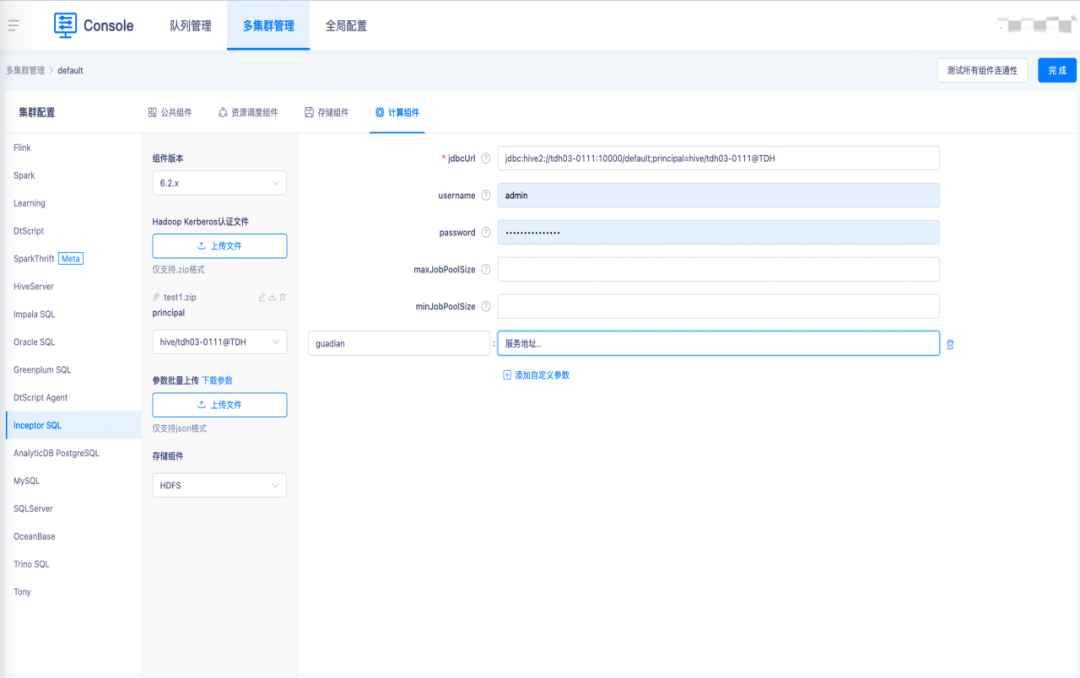Viewport: 1080px width, 678px height.
Task: Click the blue 完成 button
Action: tap(1057, 70)
